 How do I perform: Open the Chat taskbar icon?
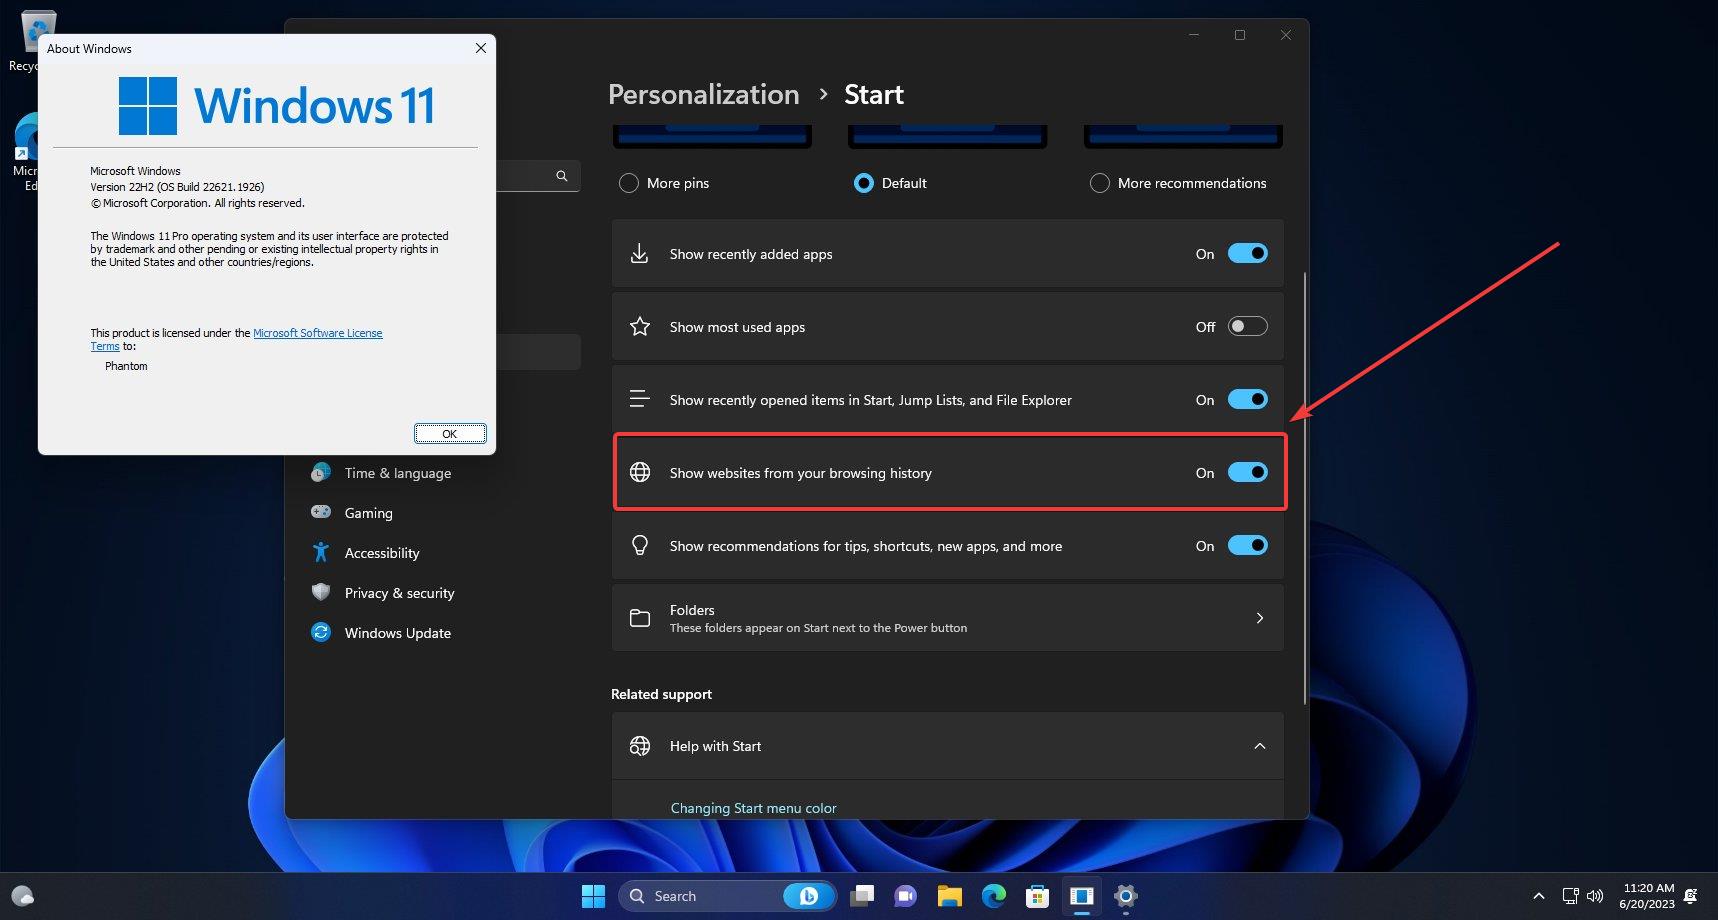tap(906, 896)
